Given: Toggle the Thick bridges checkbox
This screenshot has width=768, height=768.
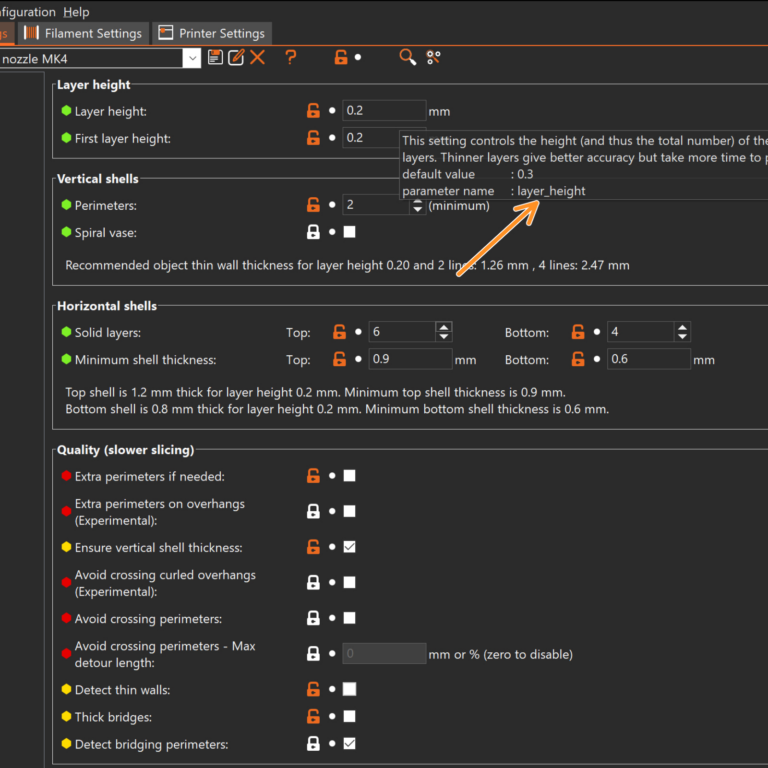Looking at the screenshot, I should click(349, 716).
